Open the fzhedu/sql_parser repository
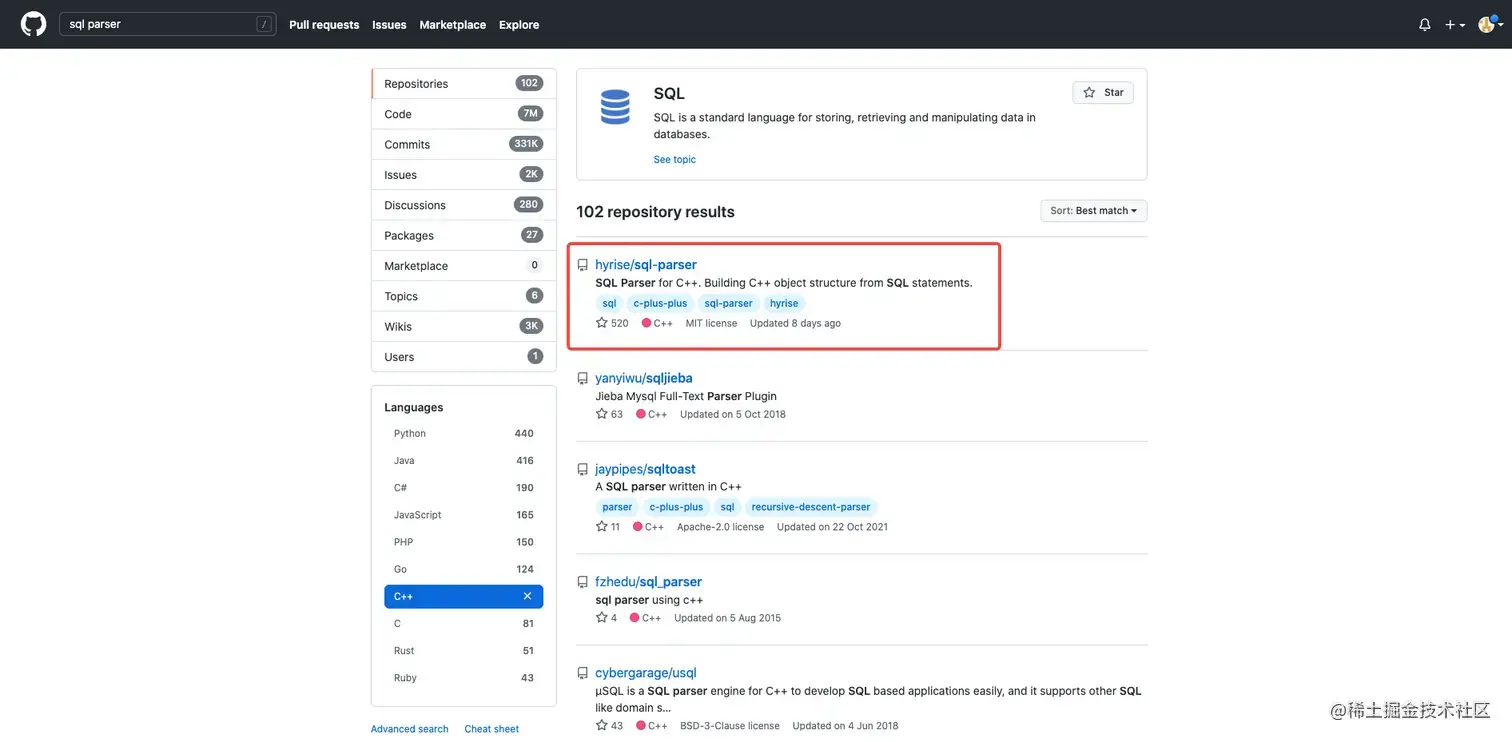Viewport: 1512px width, 742px height. click(648, 582)
